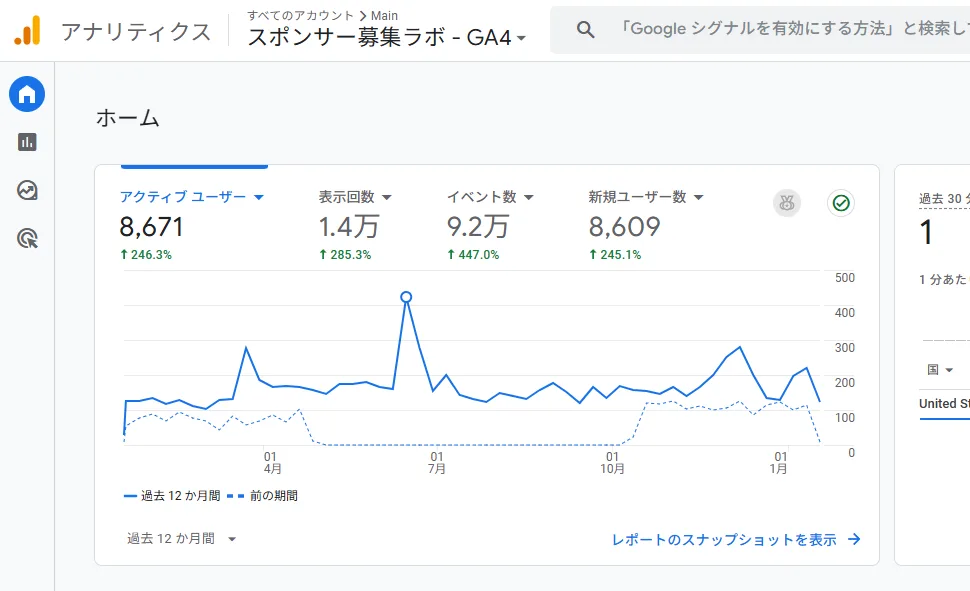Click the Main breadcrumb item
Viewport: 970px width, 591px height.
click(385, 15)
